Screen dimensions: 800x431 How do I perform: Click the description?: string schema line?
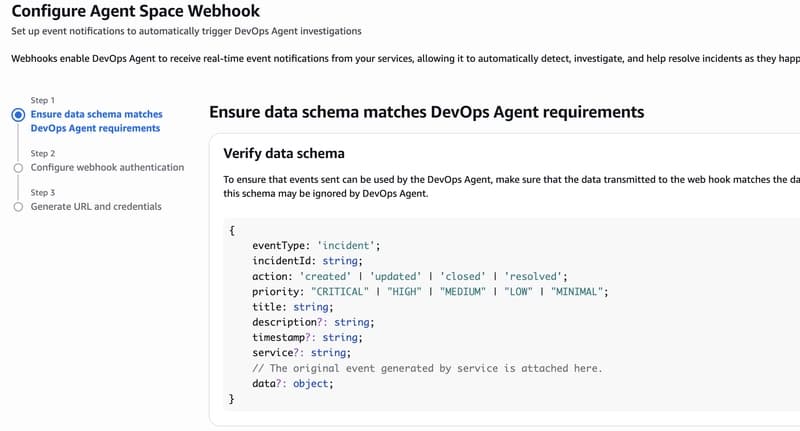click(x=313, y=322)
